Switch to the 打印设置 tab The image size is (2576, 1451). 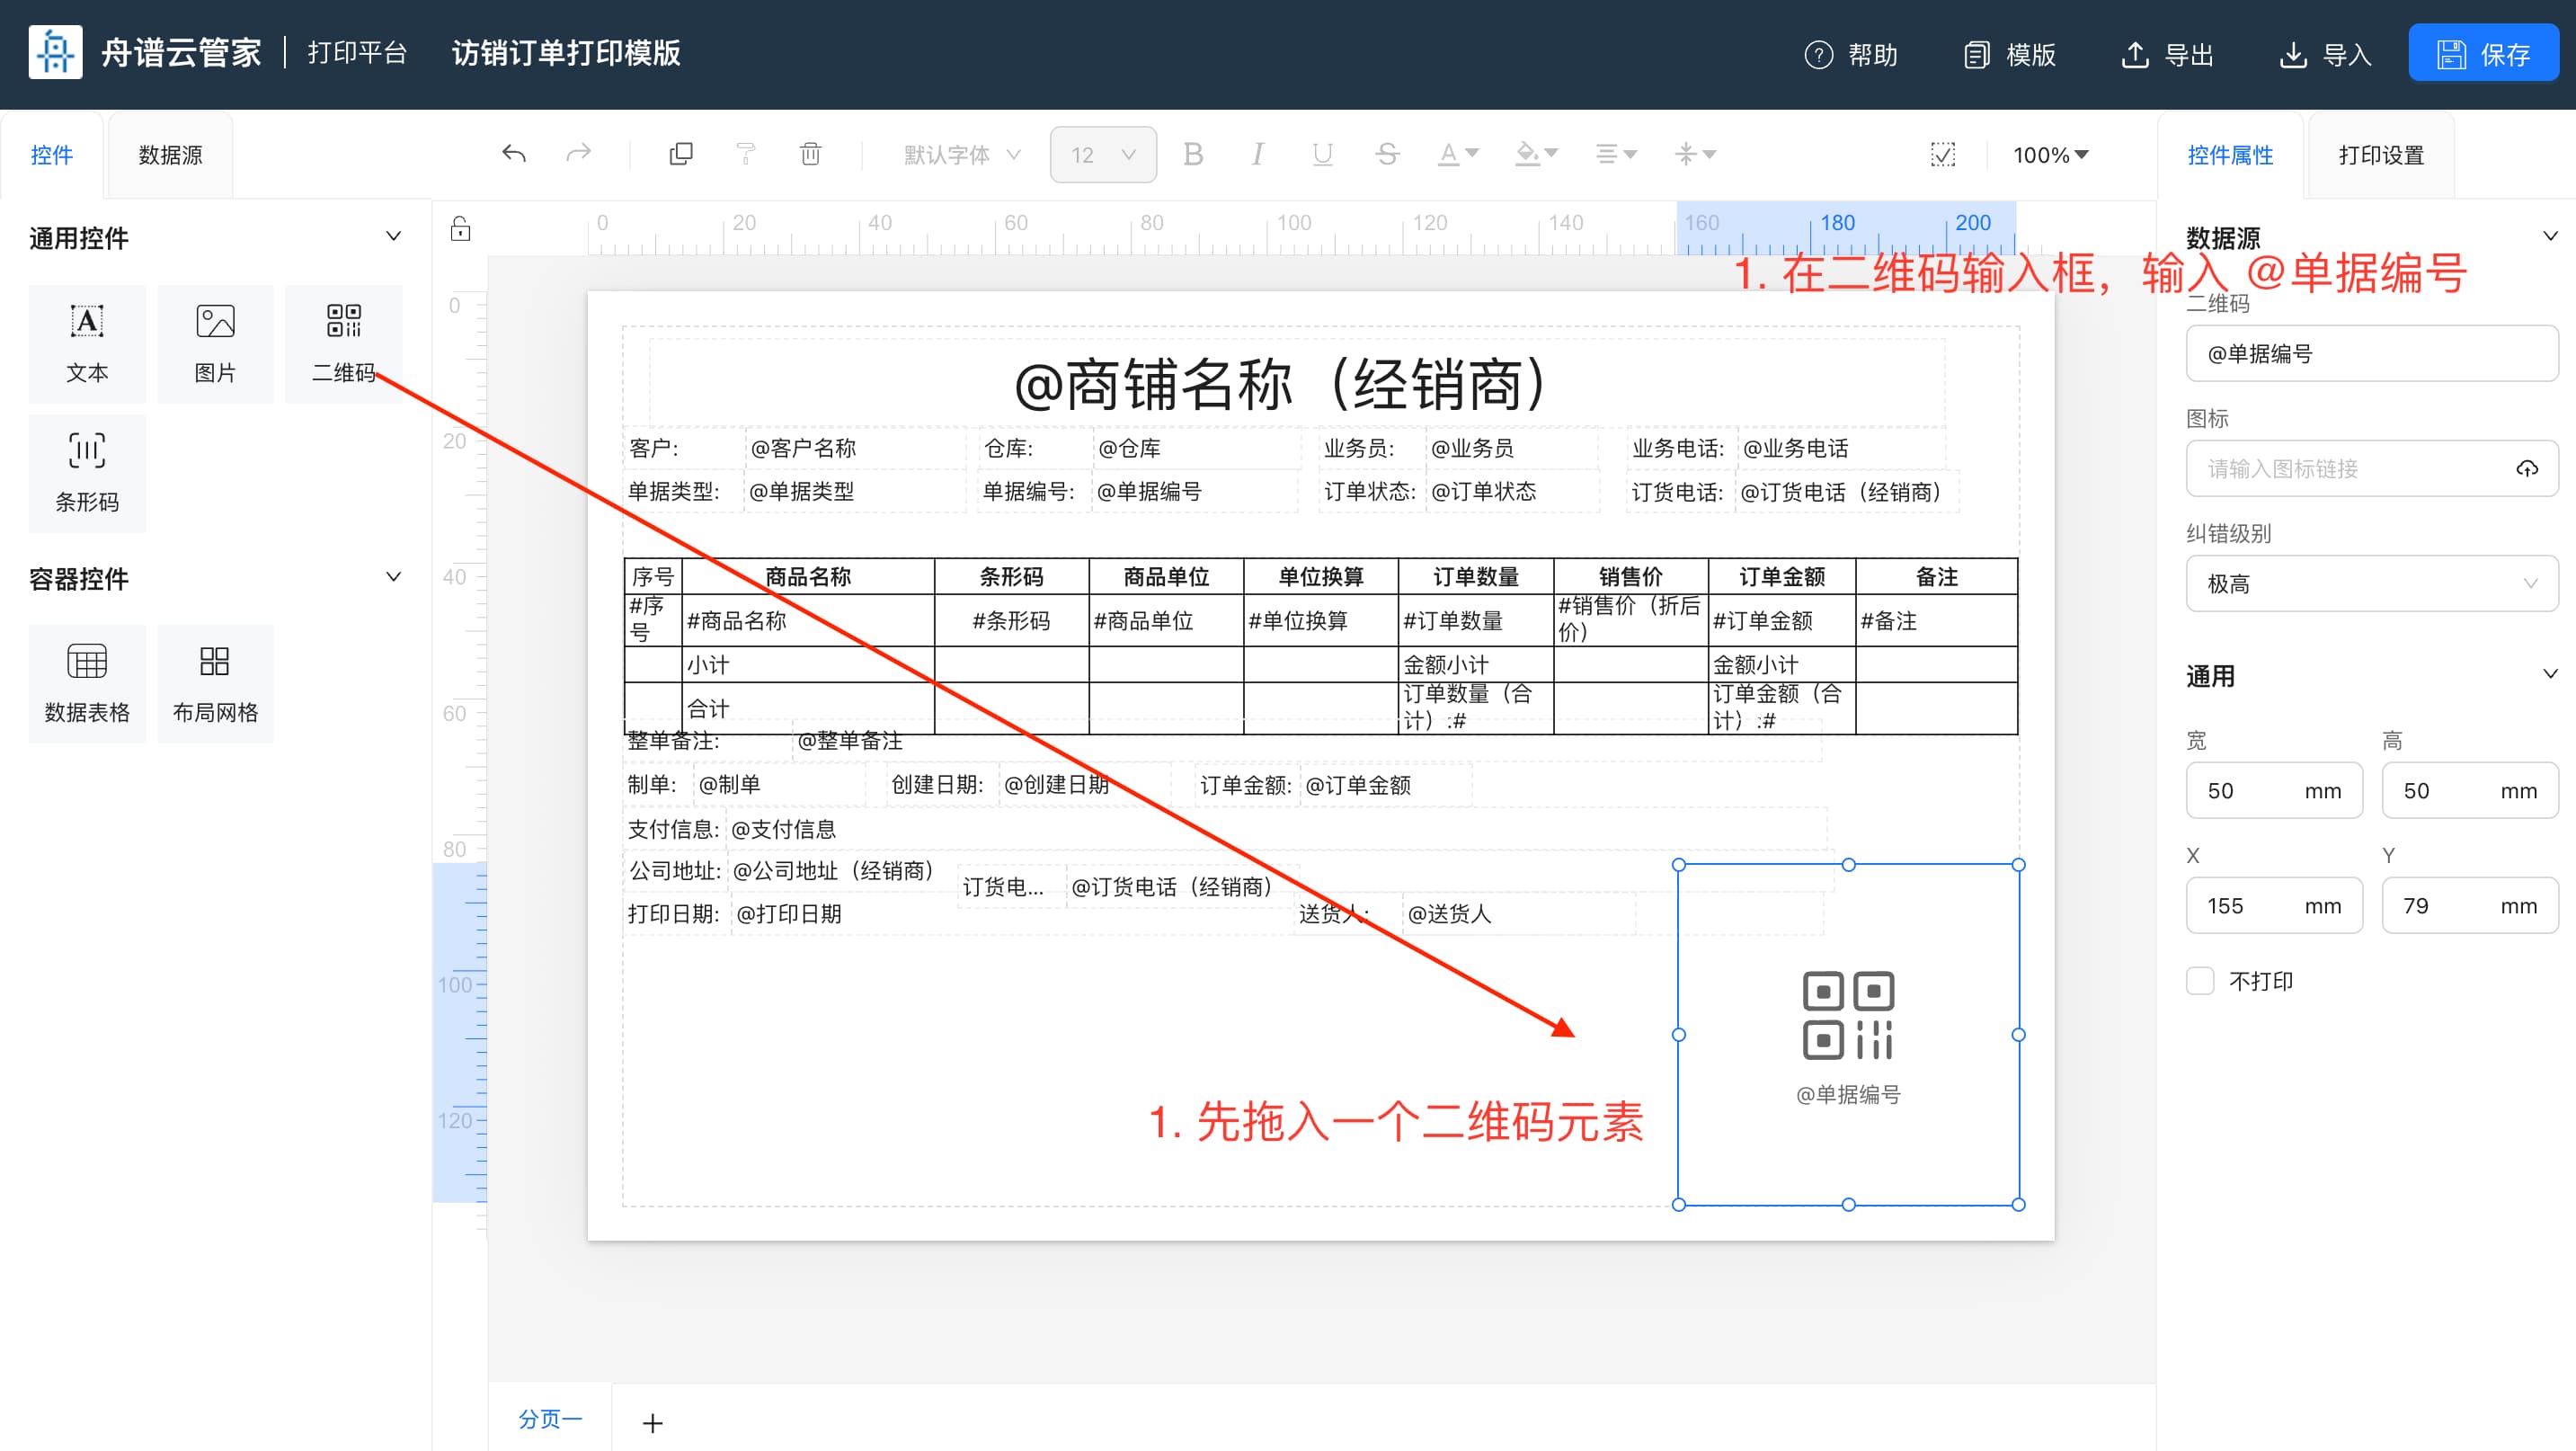[x=2381, y=155]
